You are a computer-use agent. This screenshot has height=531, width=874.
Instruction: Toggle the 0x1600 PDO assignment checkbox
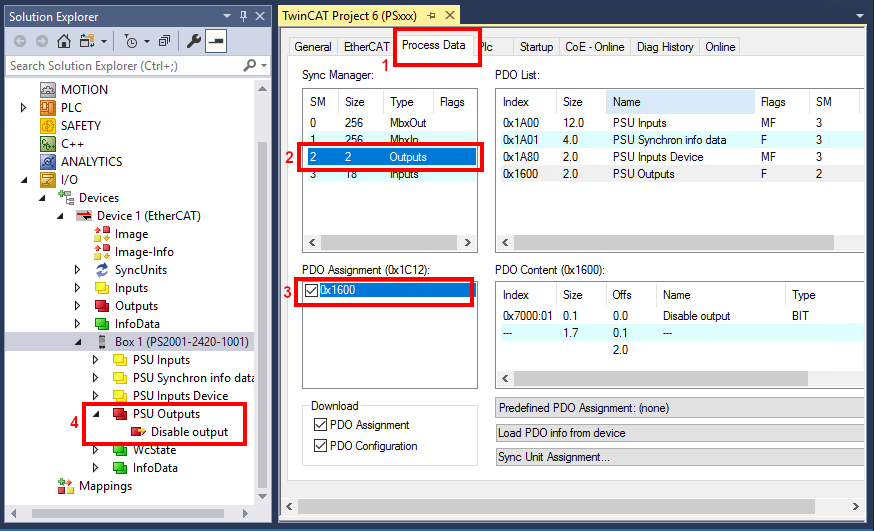pos(312,290)
